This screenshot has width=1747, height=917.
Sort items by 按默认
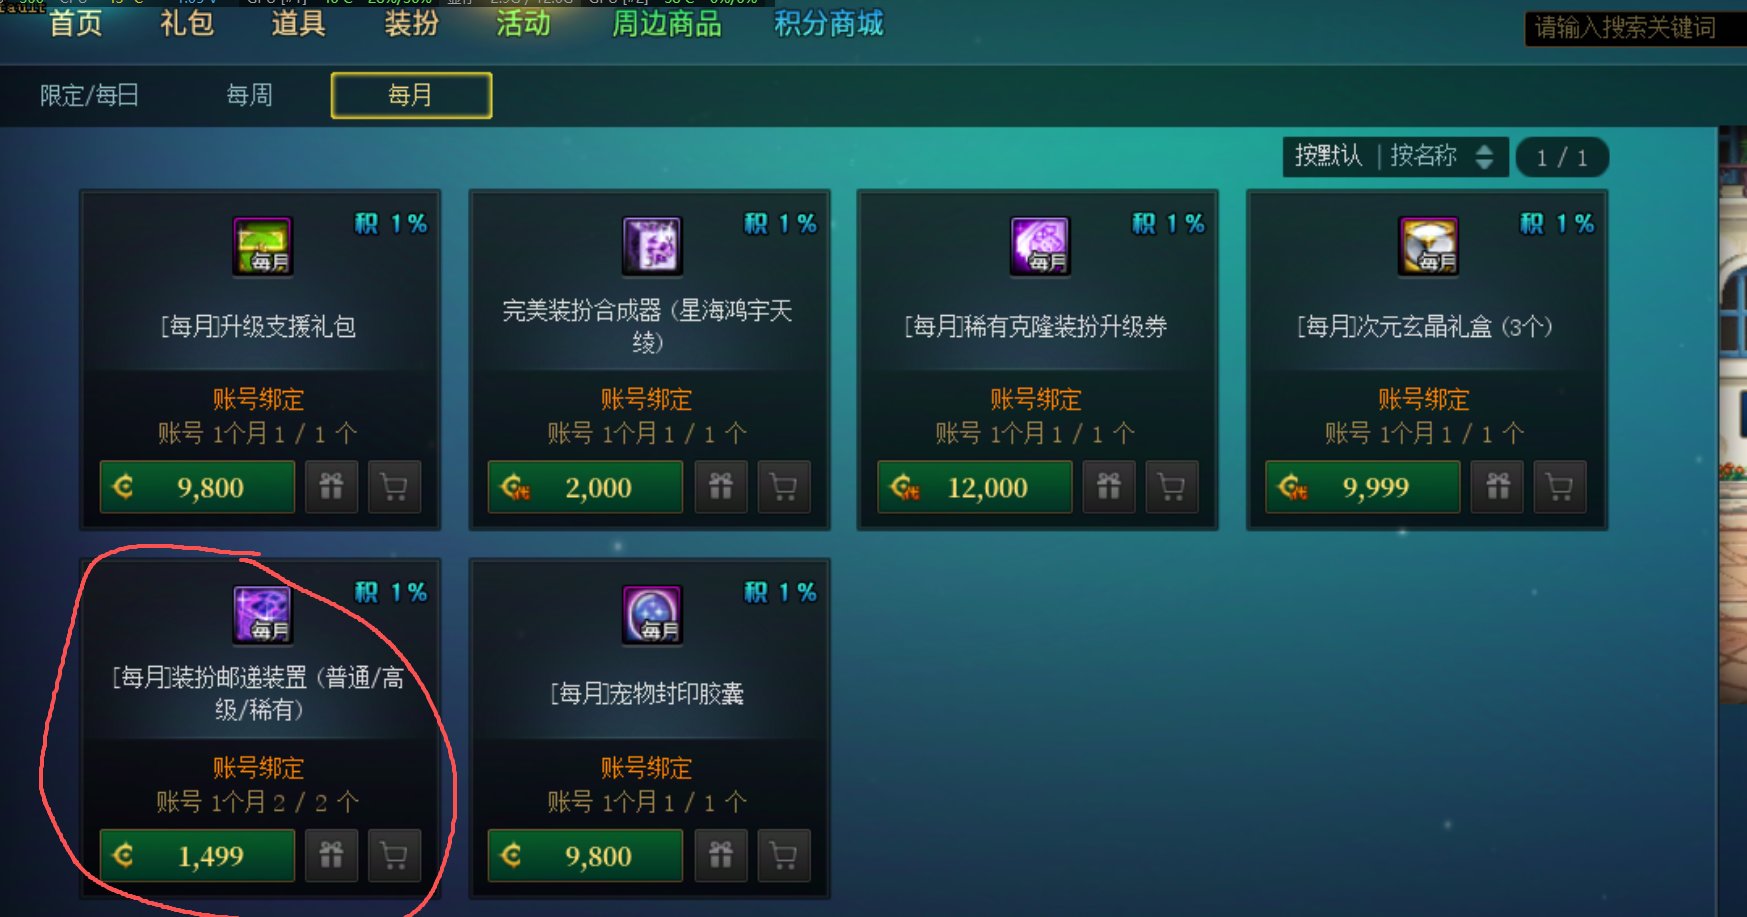click(1328, 156)
